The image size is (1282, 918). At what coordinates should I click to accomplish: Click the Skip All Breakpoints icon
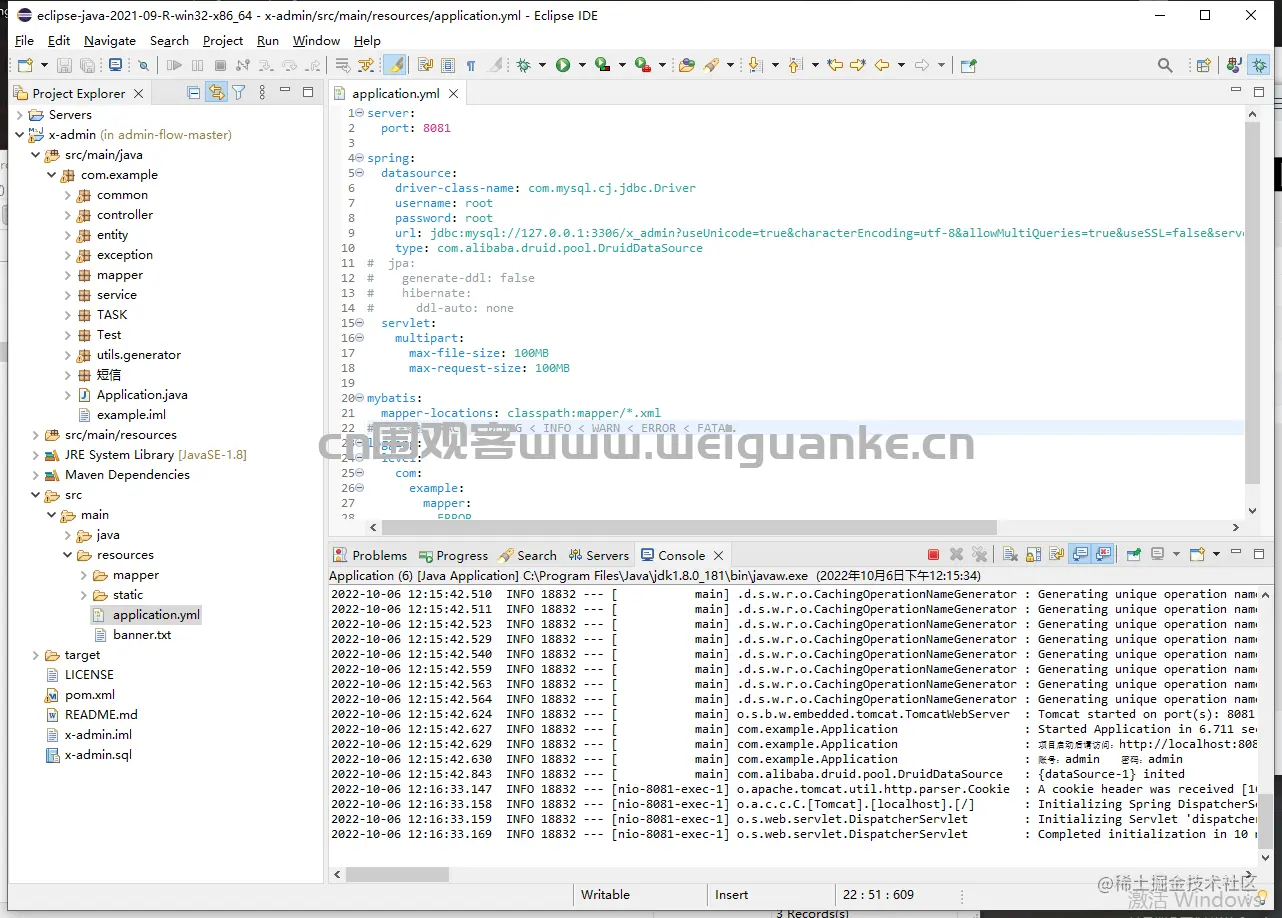click(143, 65)
